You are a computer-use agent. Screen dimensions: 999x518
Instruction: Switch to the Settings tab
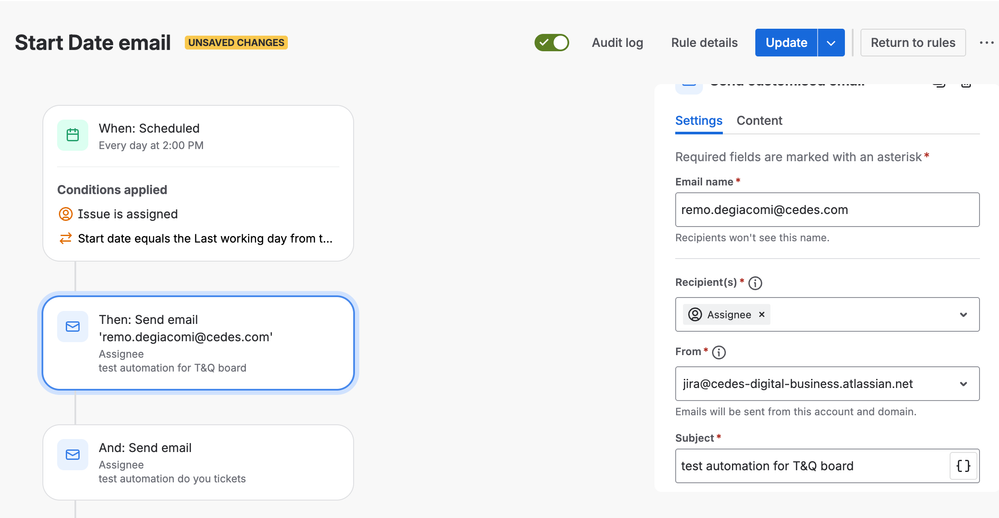click(698, 120)
